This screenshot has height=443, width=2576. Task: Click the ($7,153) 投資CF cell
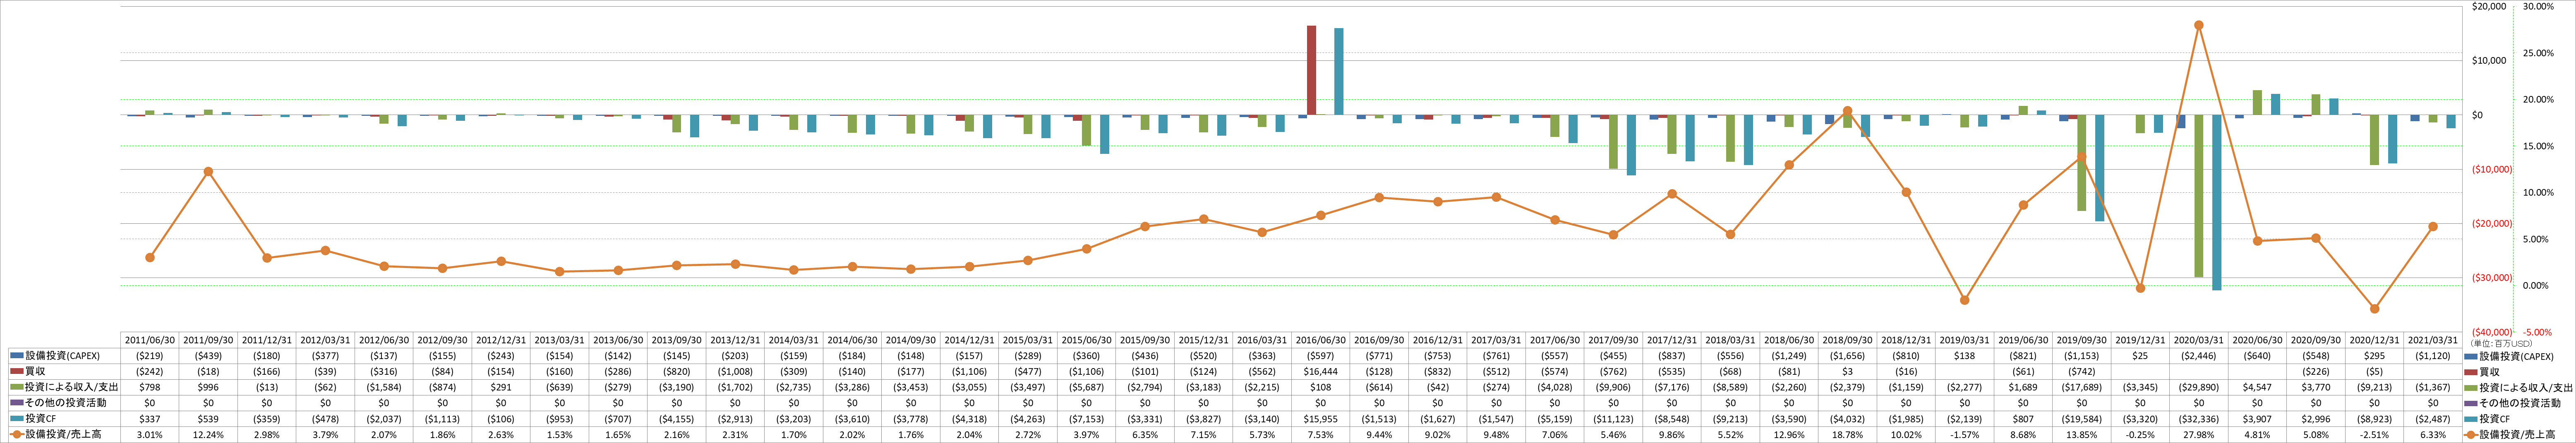point(1086,419)
